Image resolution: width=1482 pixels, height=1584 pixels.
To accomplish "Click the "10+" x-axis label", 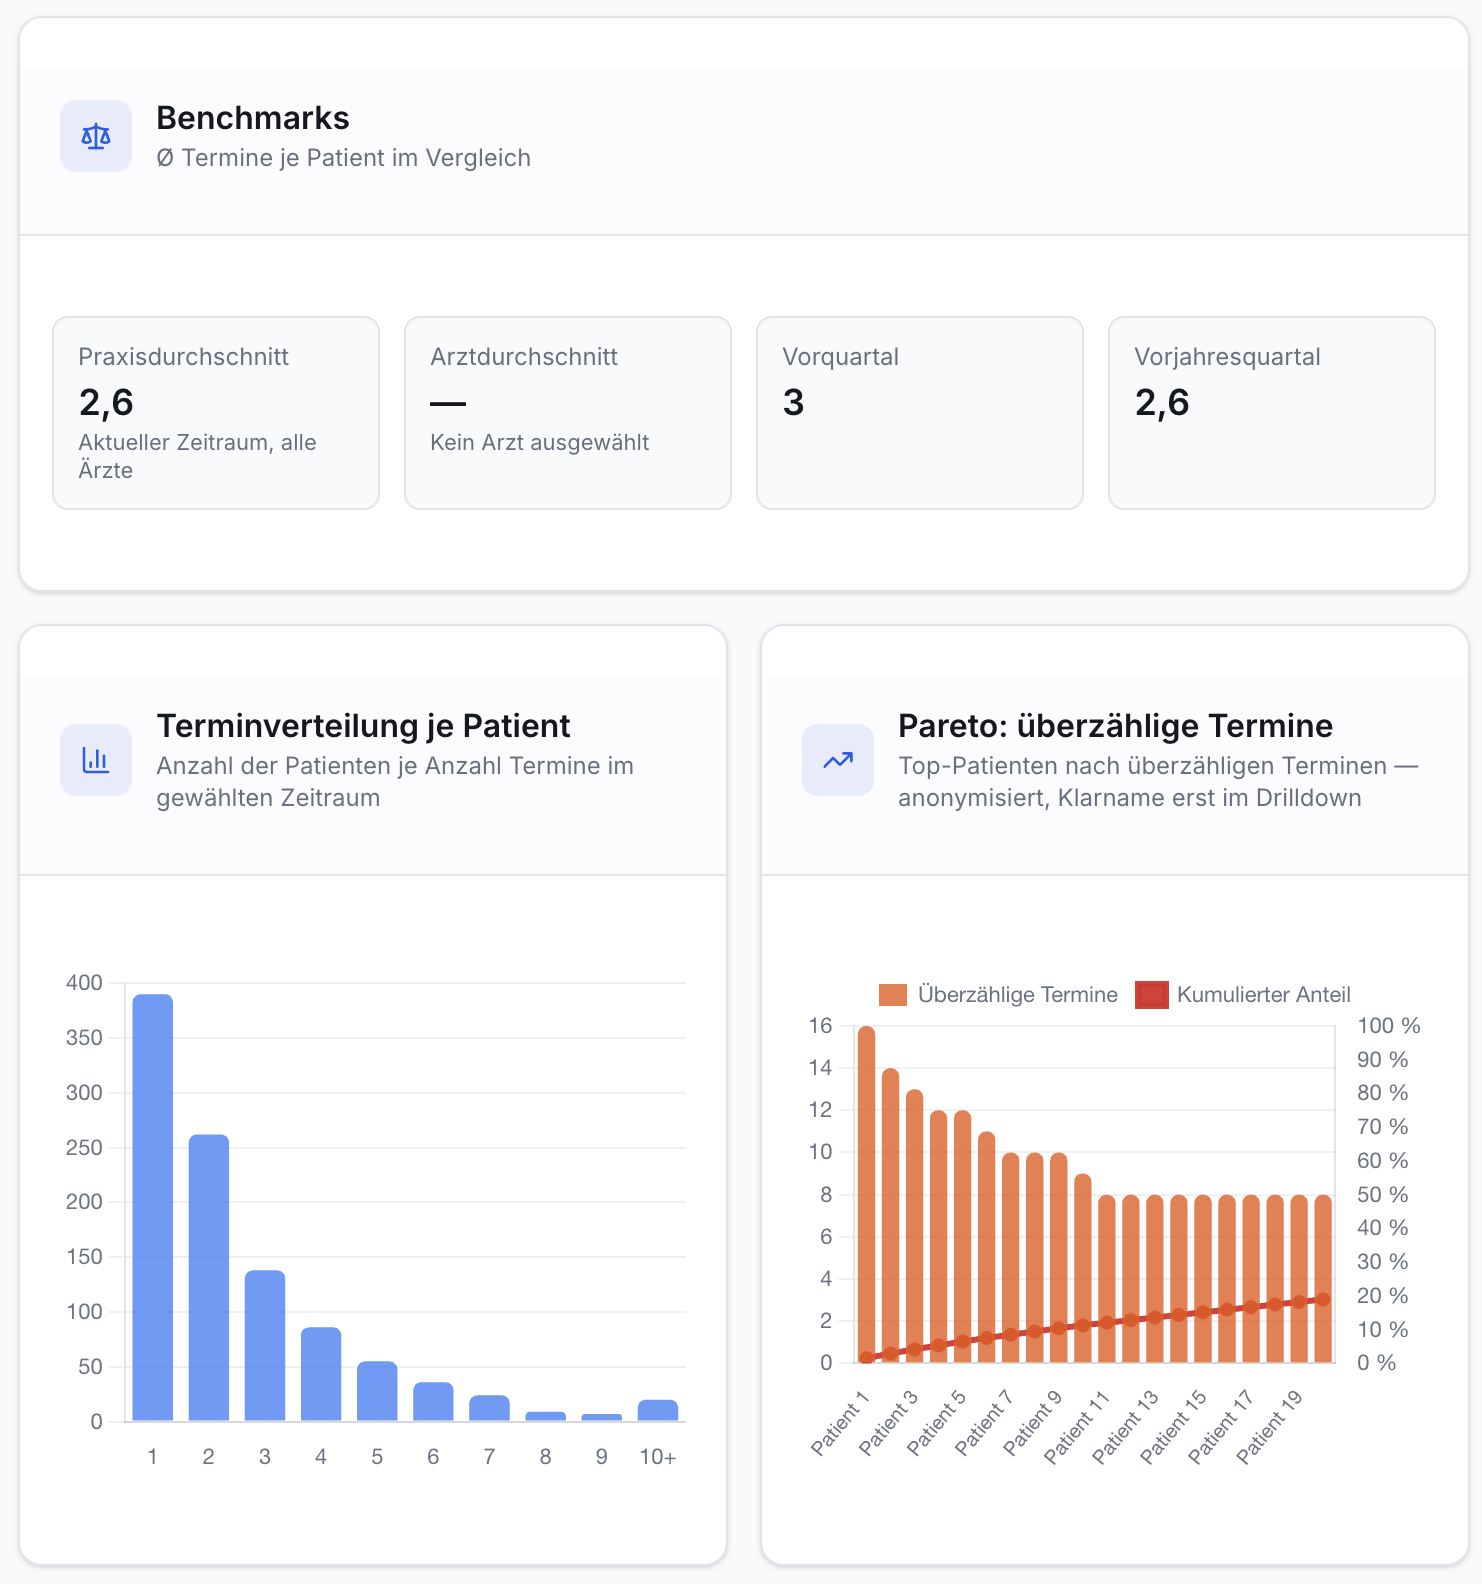I will click(658, 1457).
